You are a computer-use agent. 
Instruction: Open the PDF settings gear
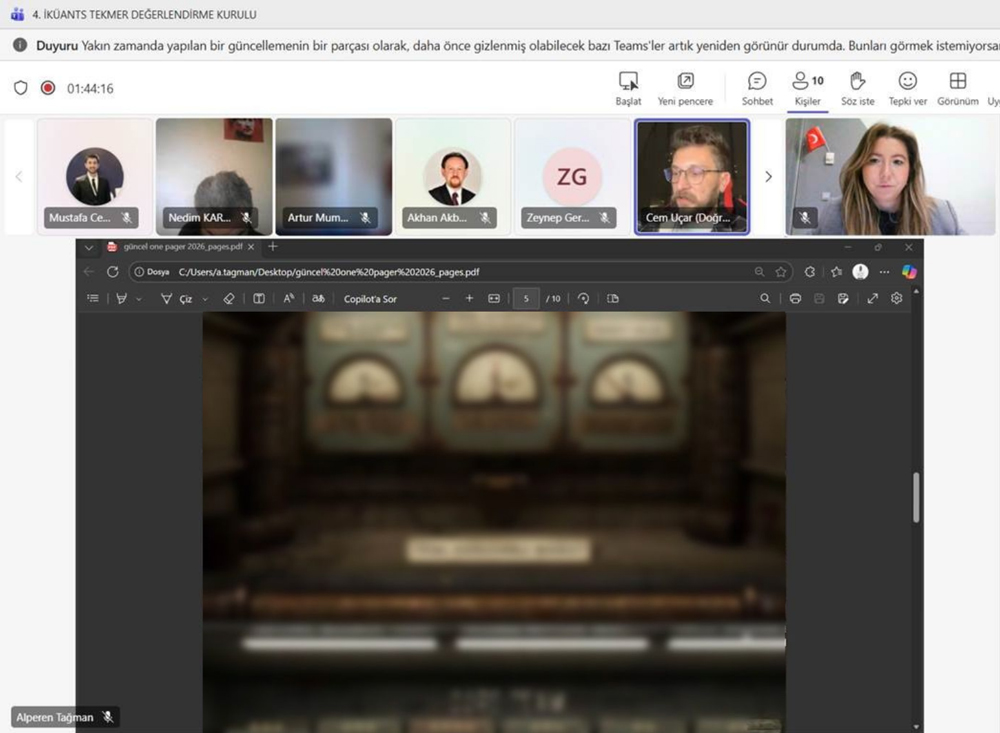coord(896,298)
